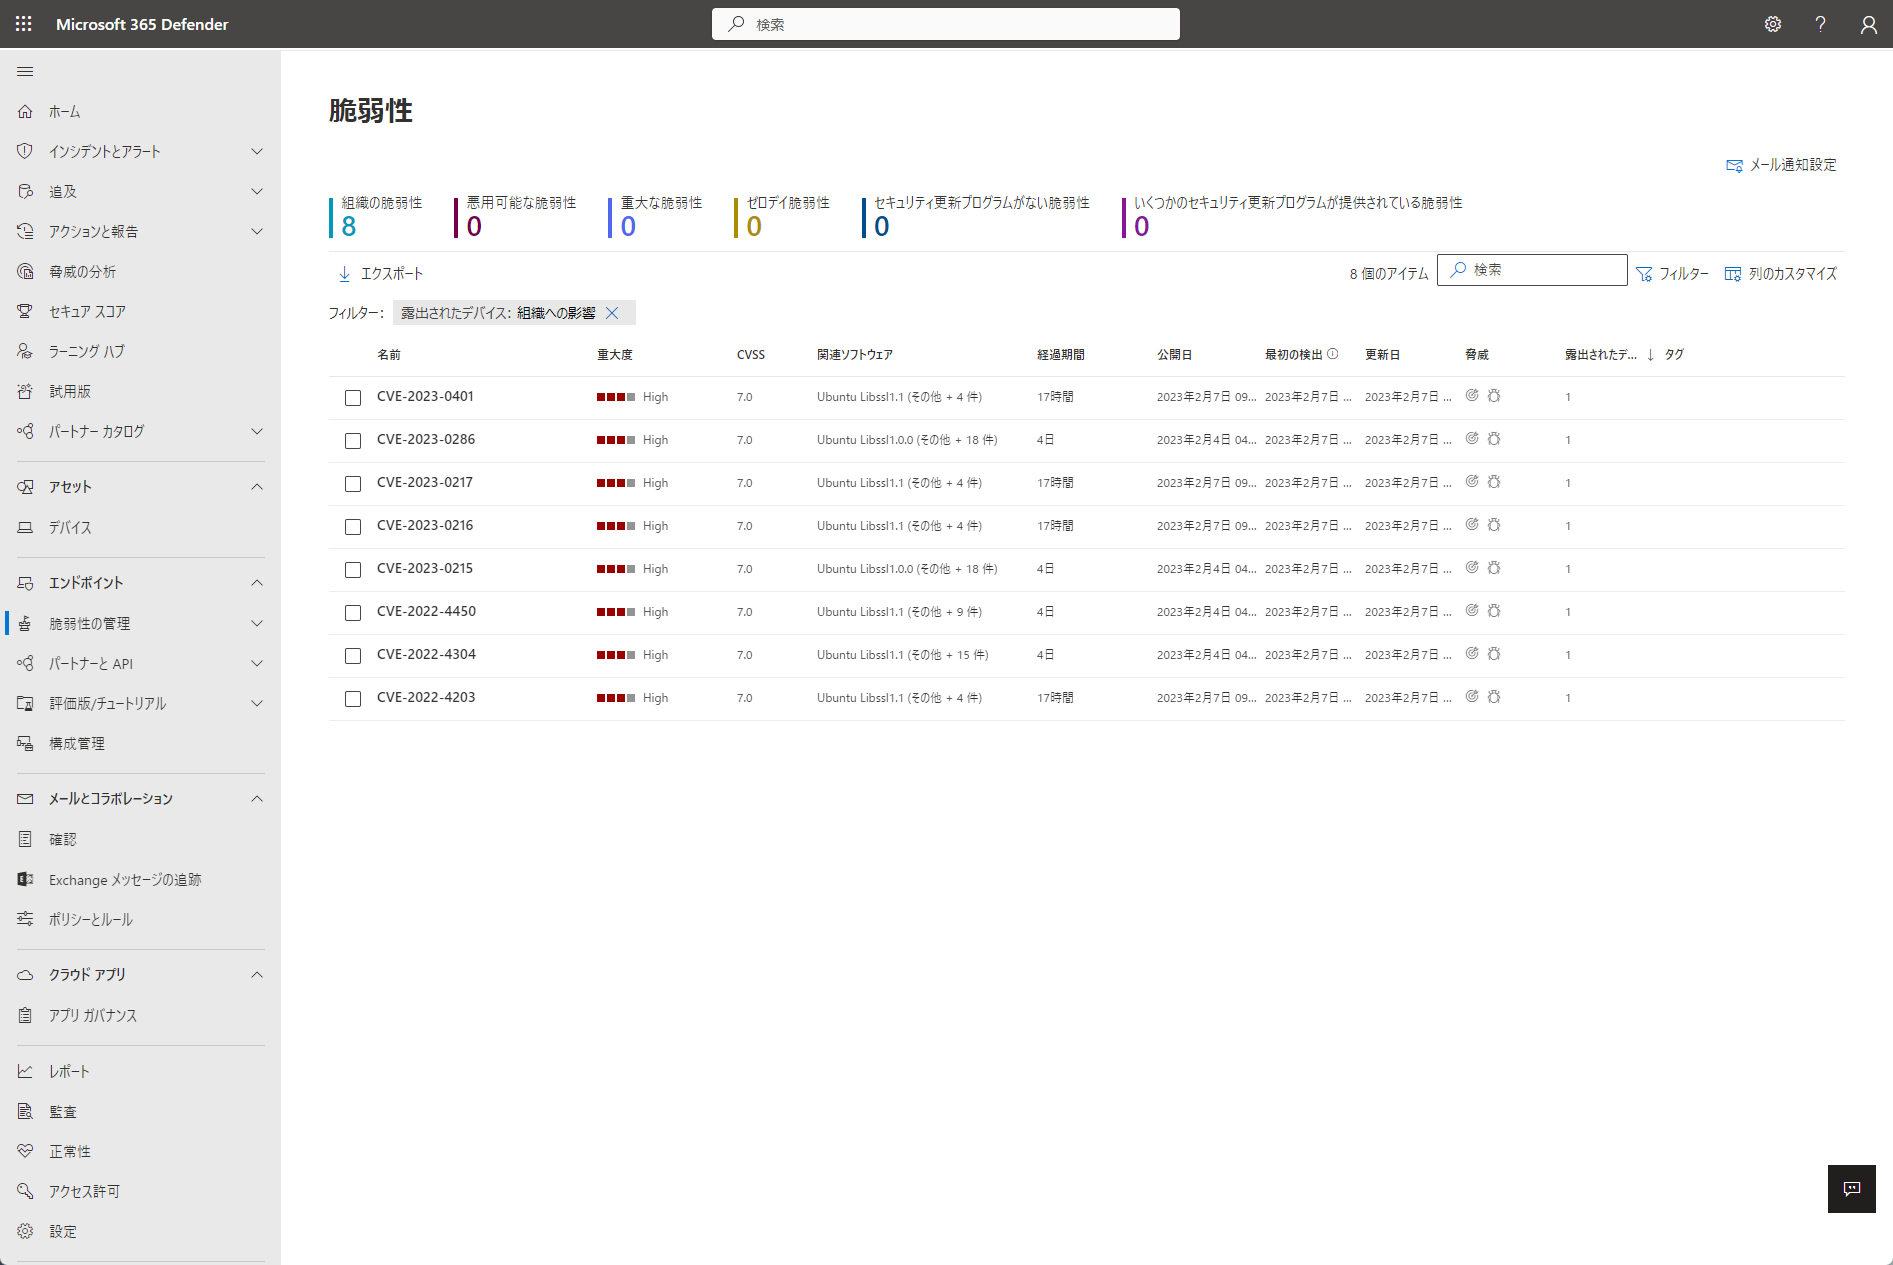Open the CVE-2022-4450 vulnerability link
The image size is (1893, 1265).
pyautogui.click(x=426, y=611)
